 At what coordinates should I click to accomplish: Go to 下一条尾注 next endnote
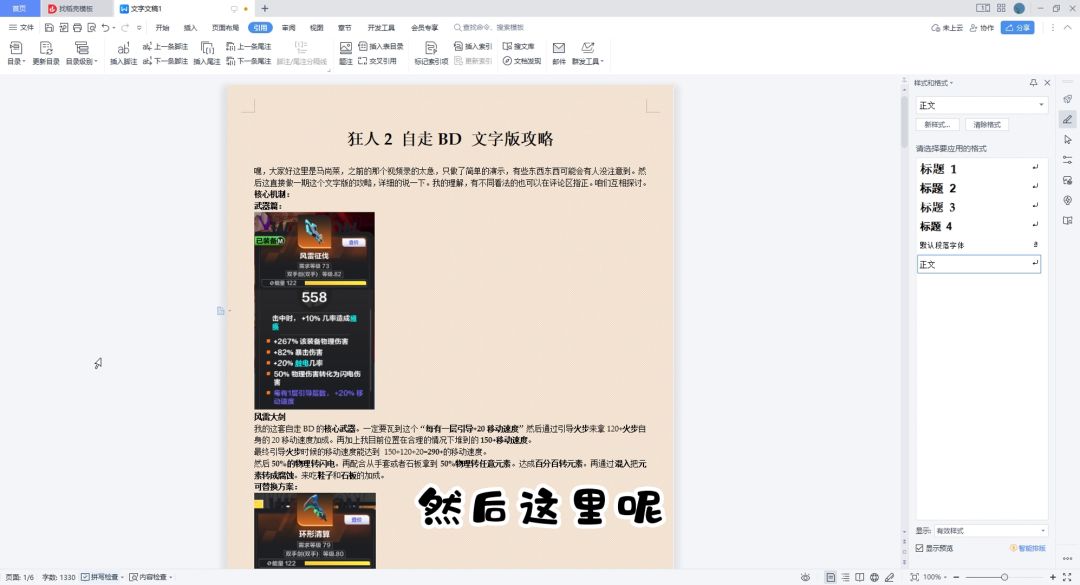click(249, 61)
